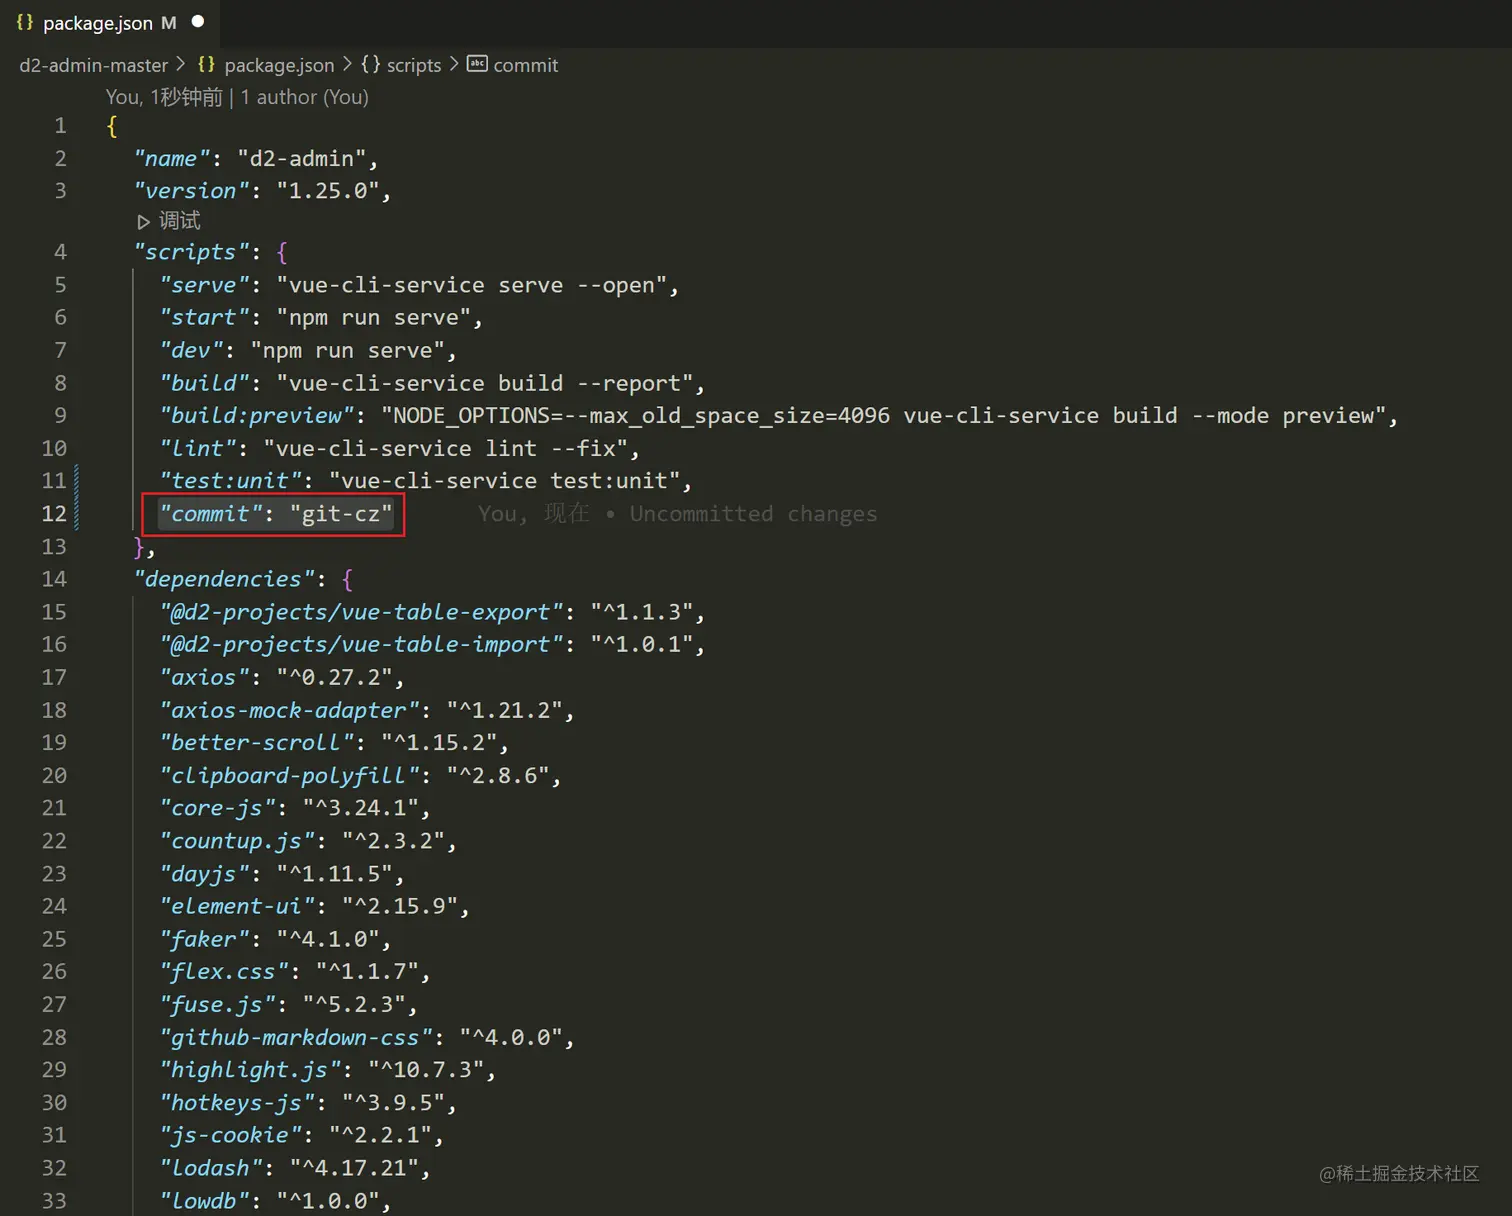Click the "fuse.js" dependency key

(217, 1005)
